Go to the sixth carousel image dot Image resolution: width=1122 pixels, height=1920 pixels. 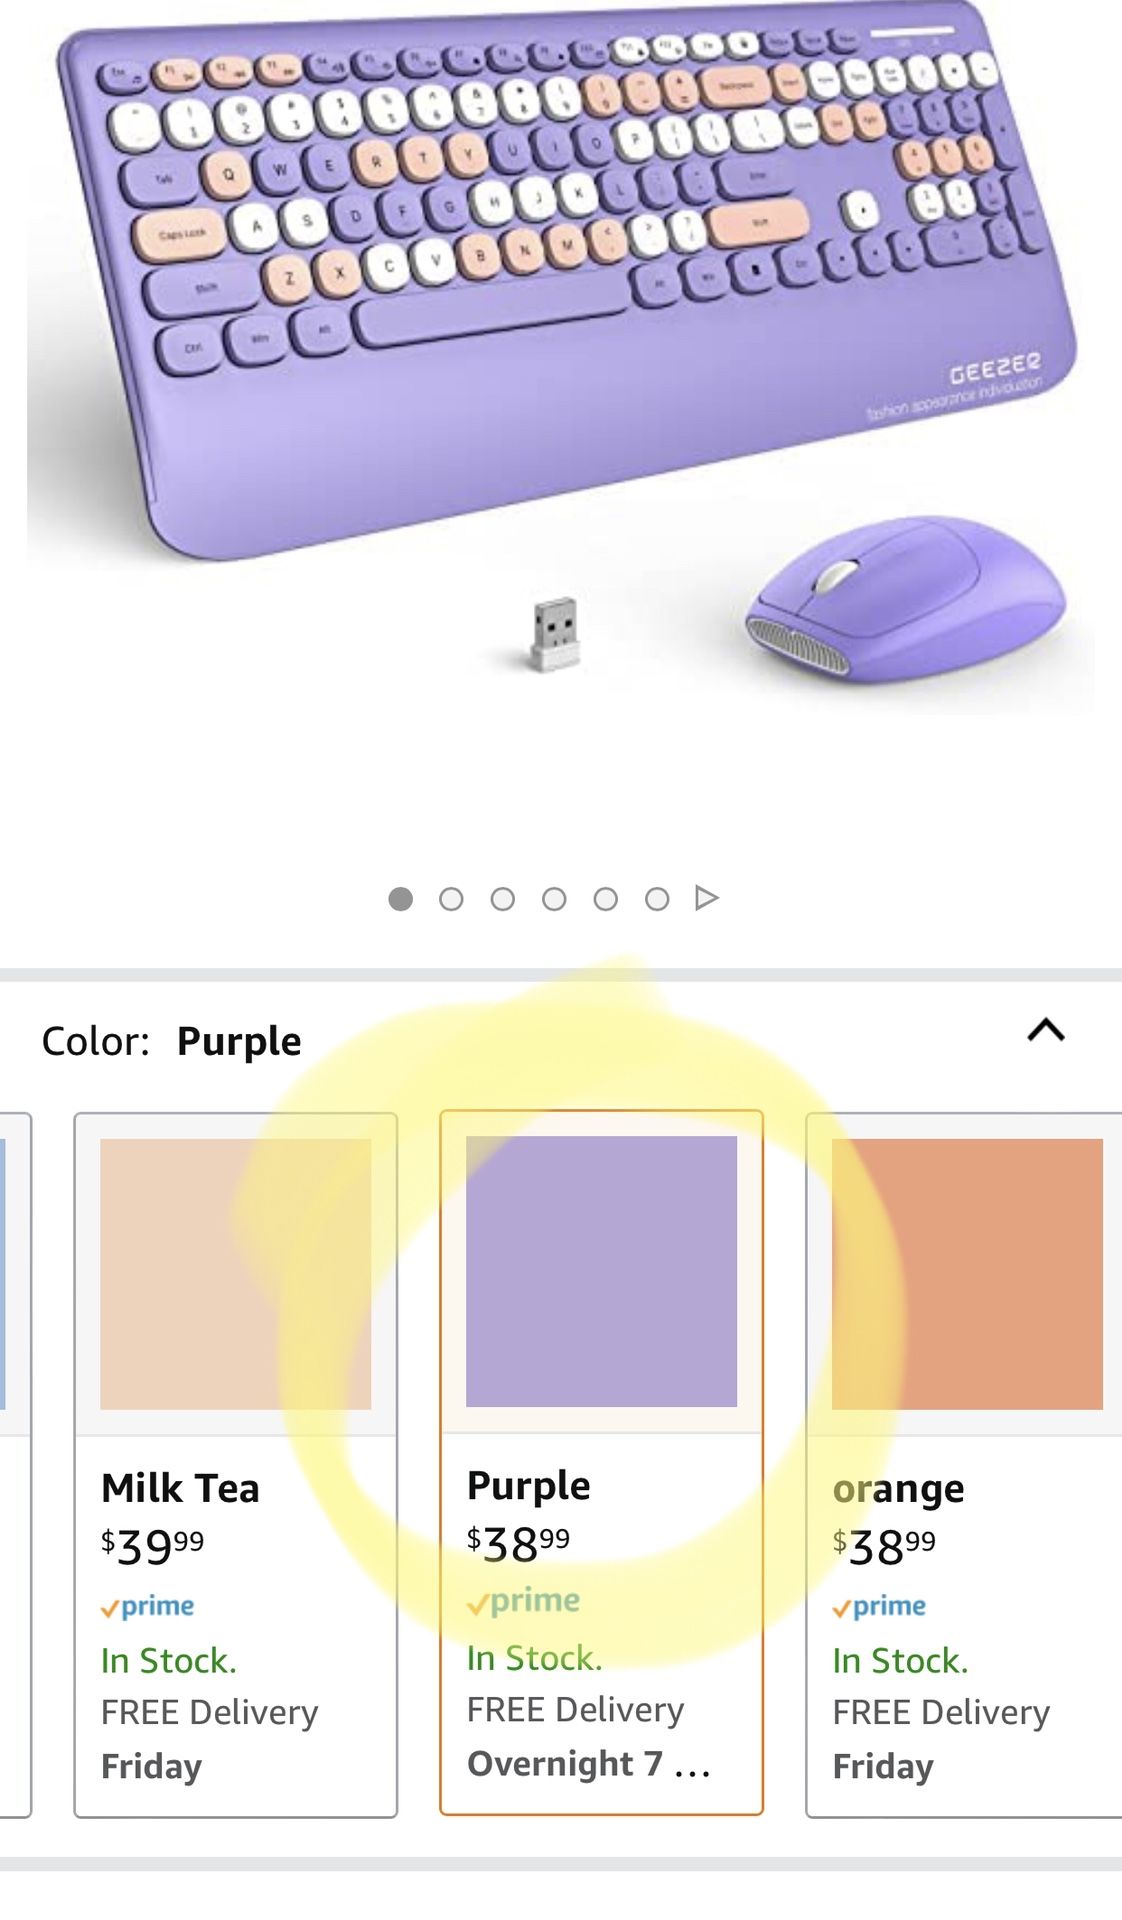point(657,899)
